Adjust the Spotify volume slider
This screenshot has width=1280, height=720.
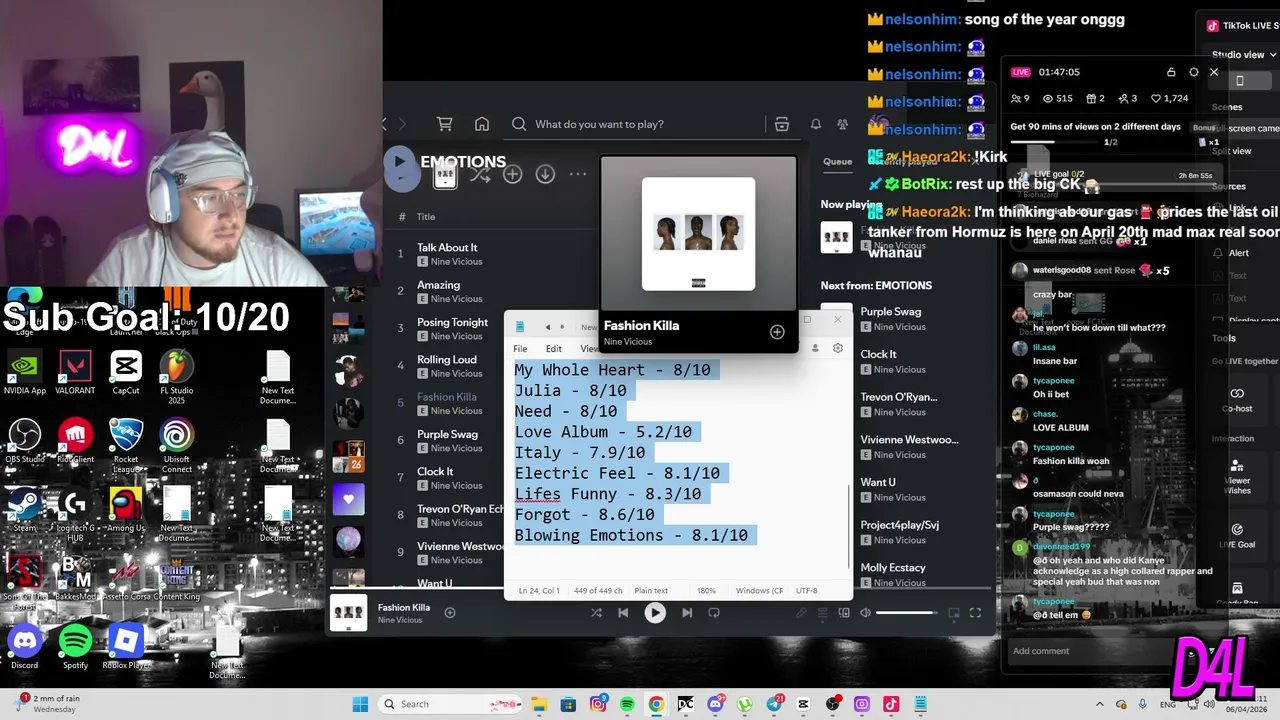(x=905, y=613)
